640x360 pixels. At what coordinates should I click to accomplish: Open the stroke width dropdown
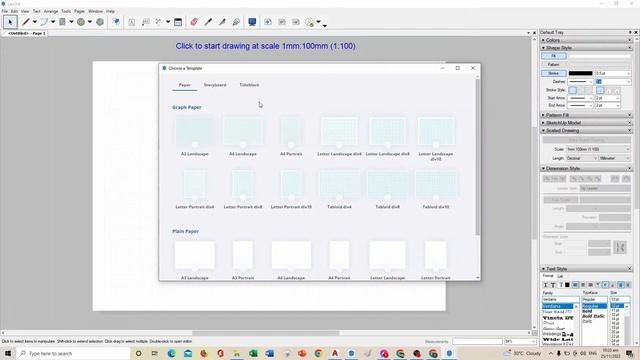coord(613,73)
